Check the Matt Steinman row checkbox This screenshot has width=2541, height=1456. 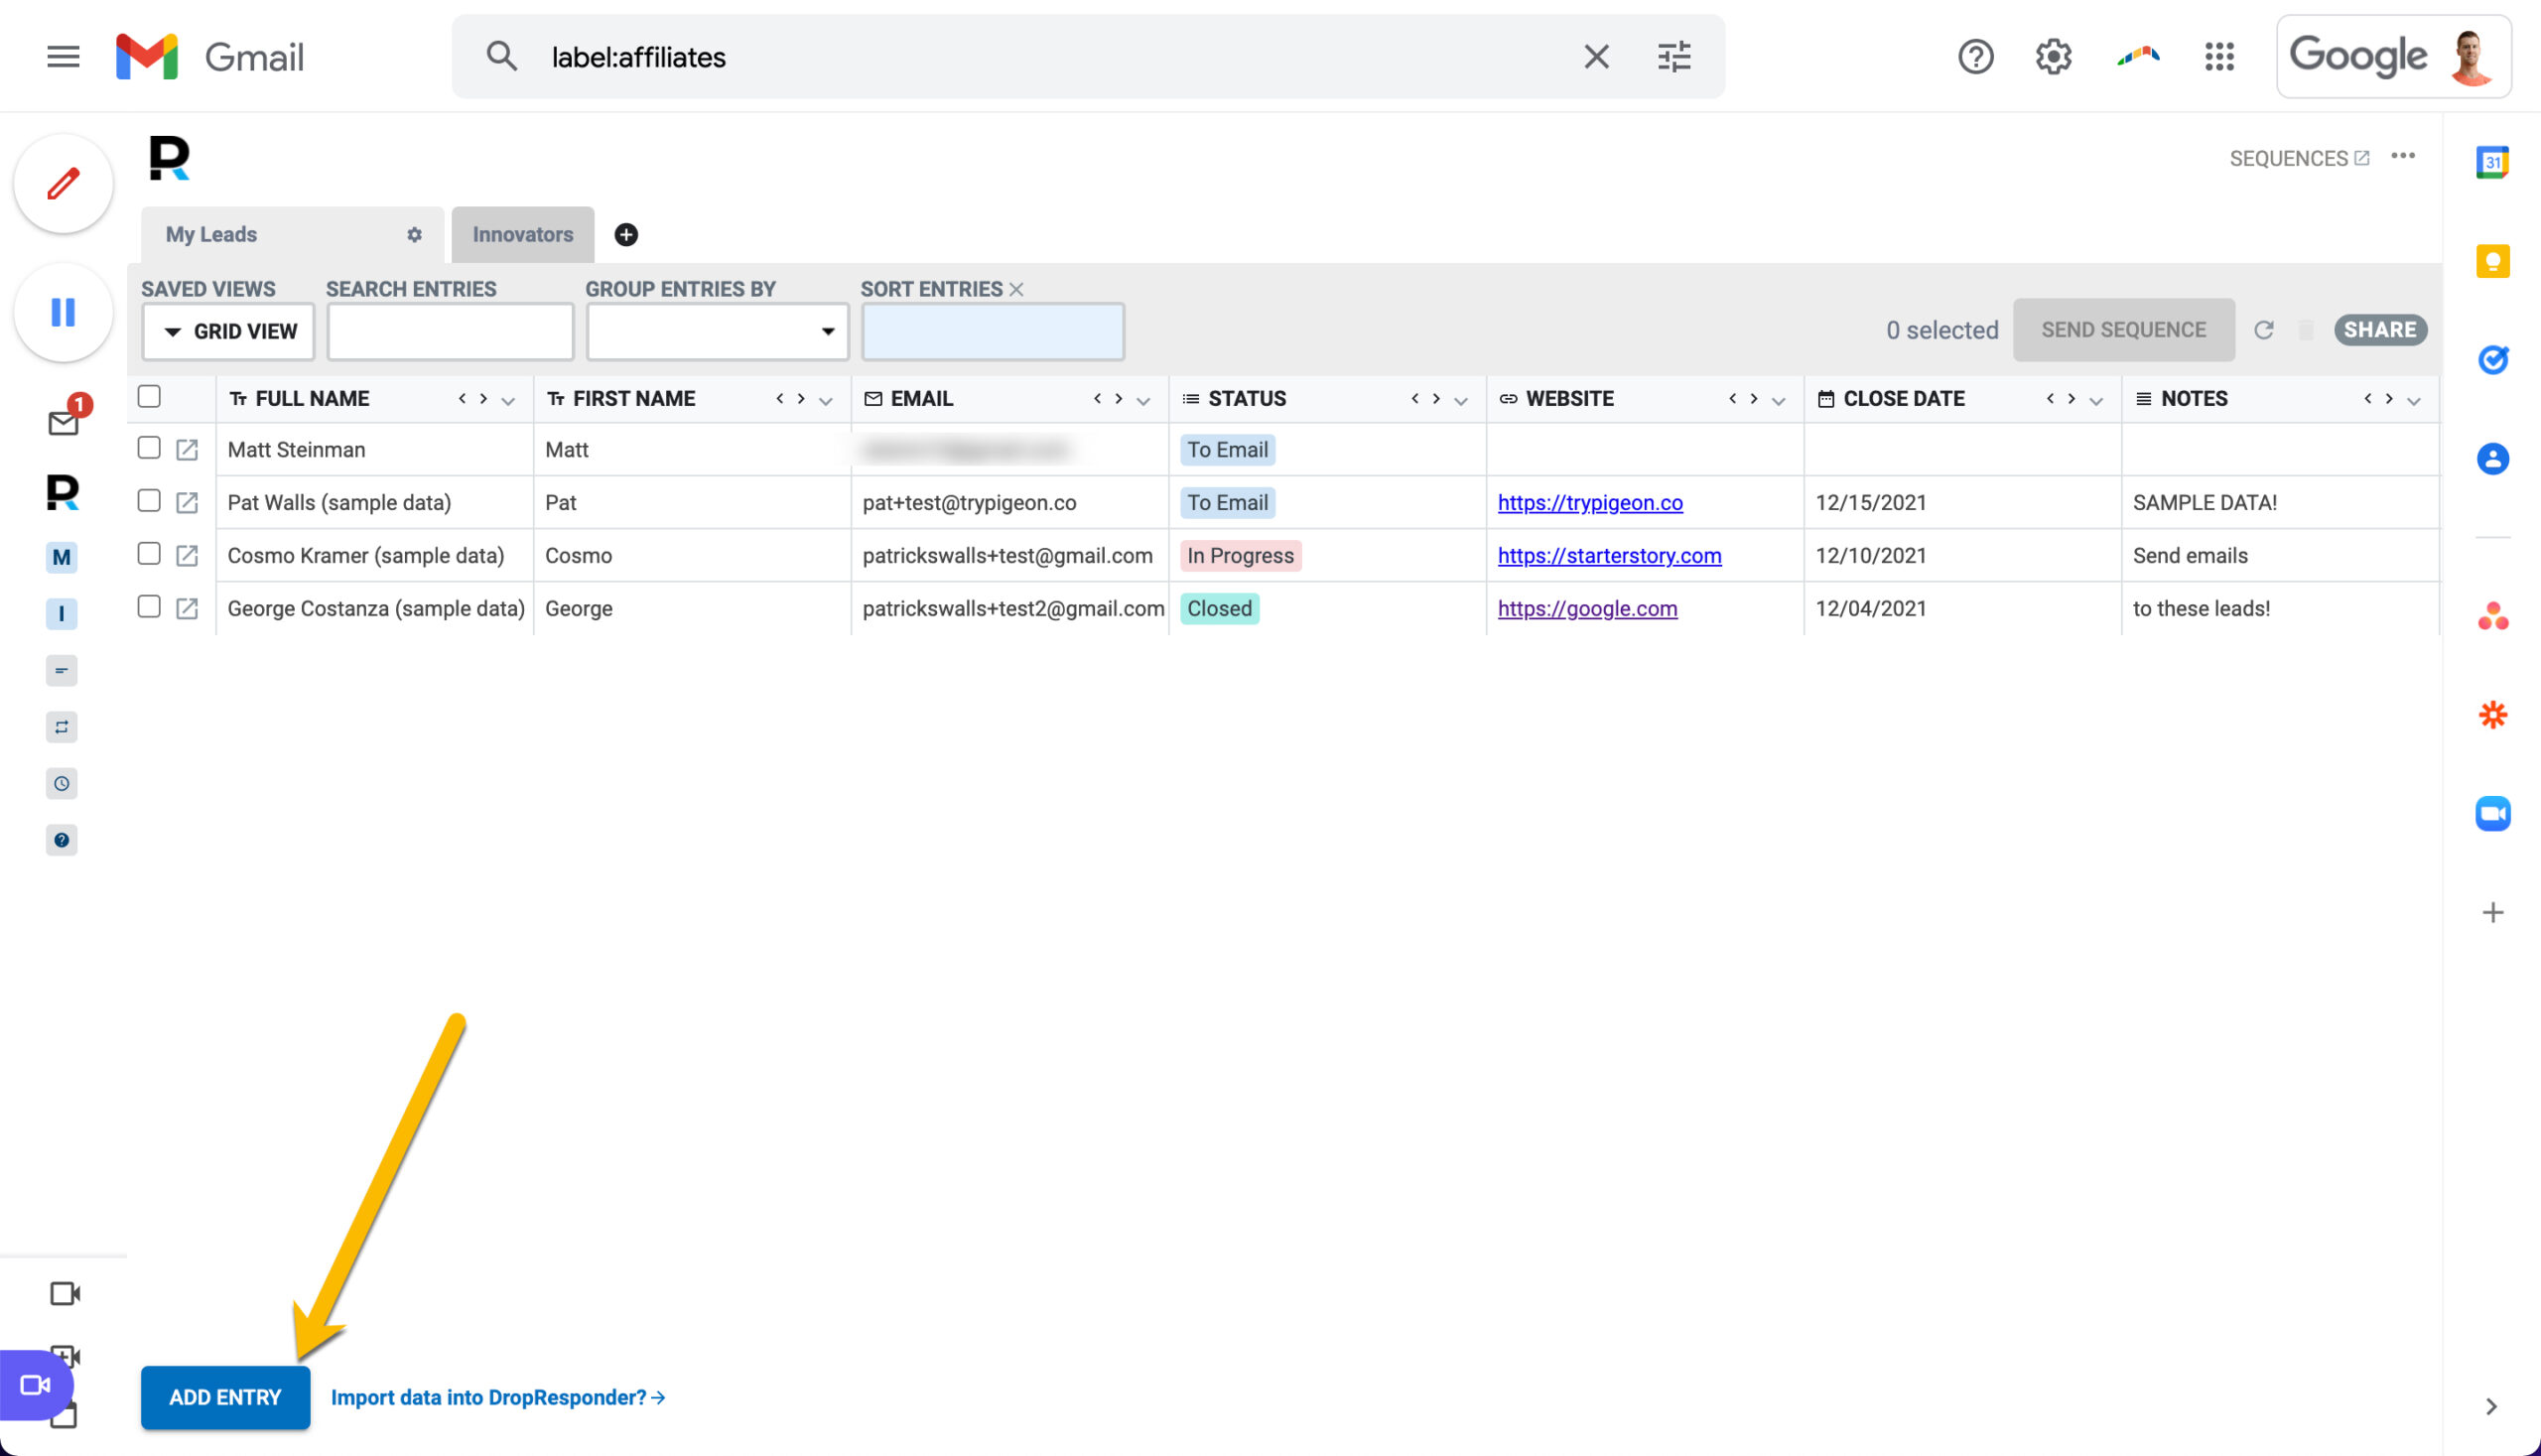(149, 448)
